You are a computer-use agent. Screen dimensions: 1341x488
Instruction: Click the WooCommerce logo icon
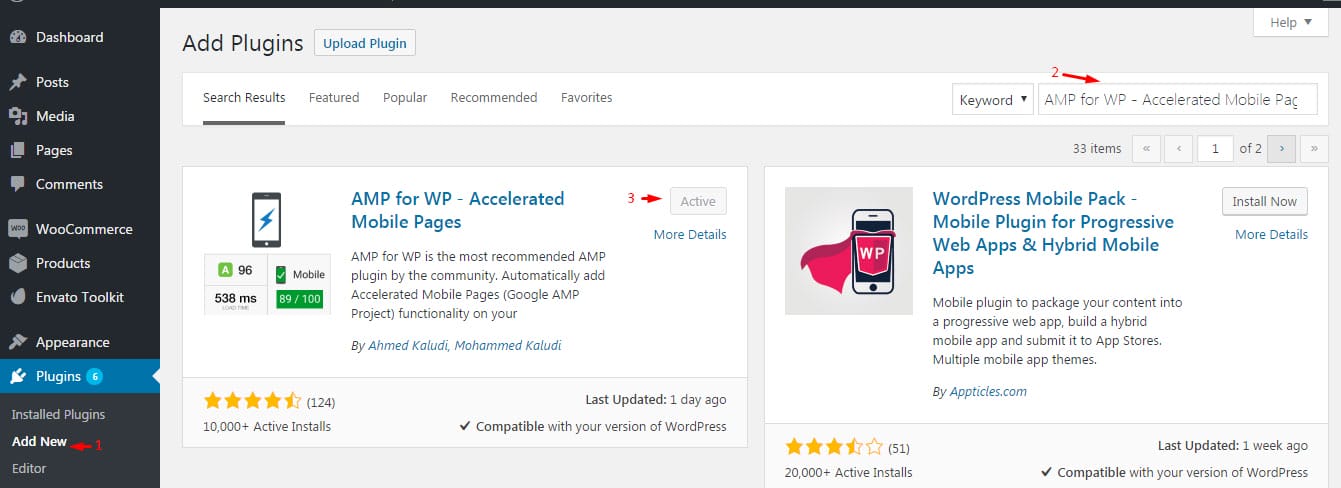[18, 229]
